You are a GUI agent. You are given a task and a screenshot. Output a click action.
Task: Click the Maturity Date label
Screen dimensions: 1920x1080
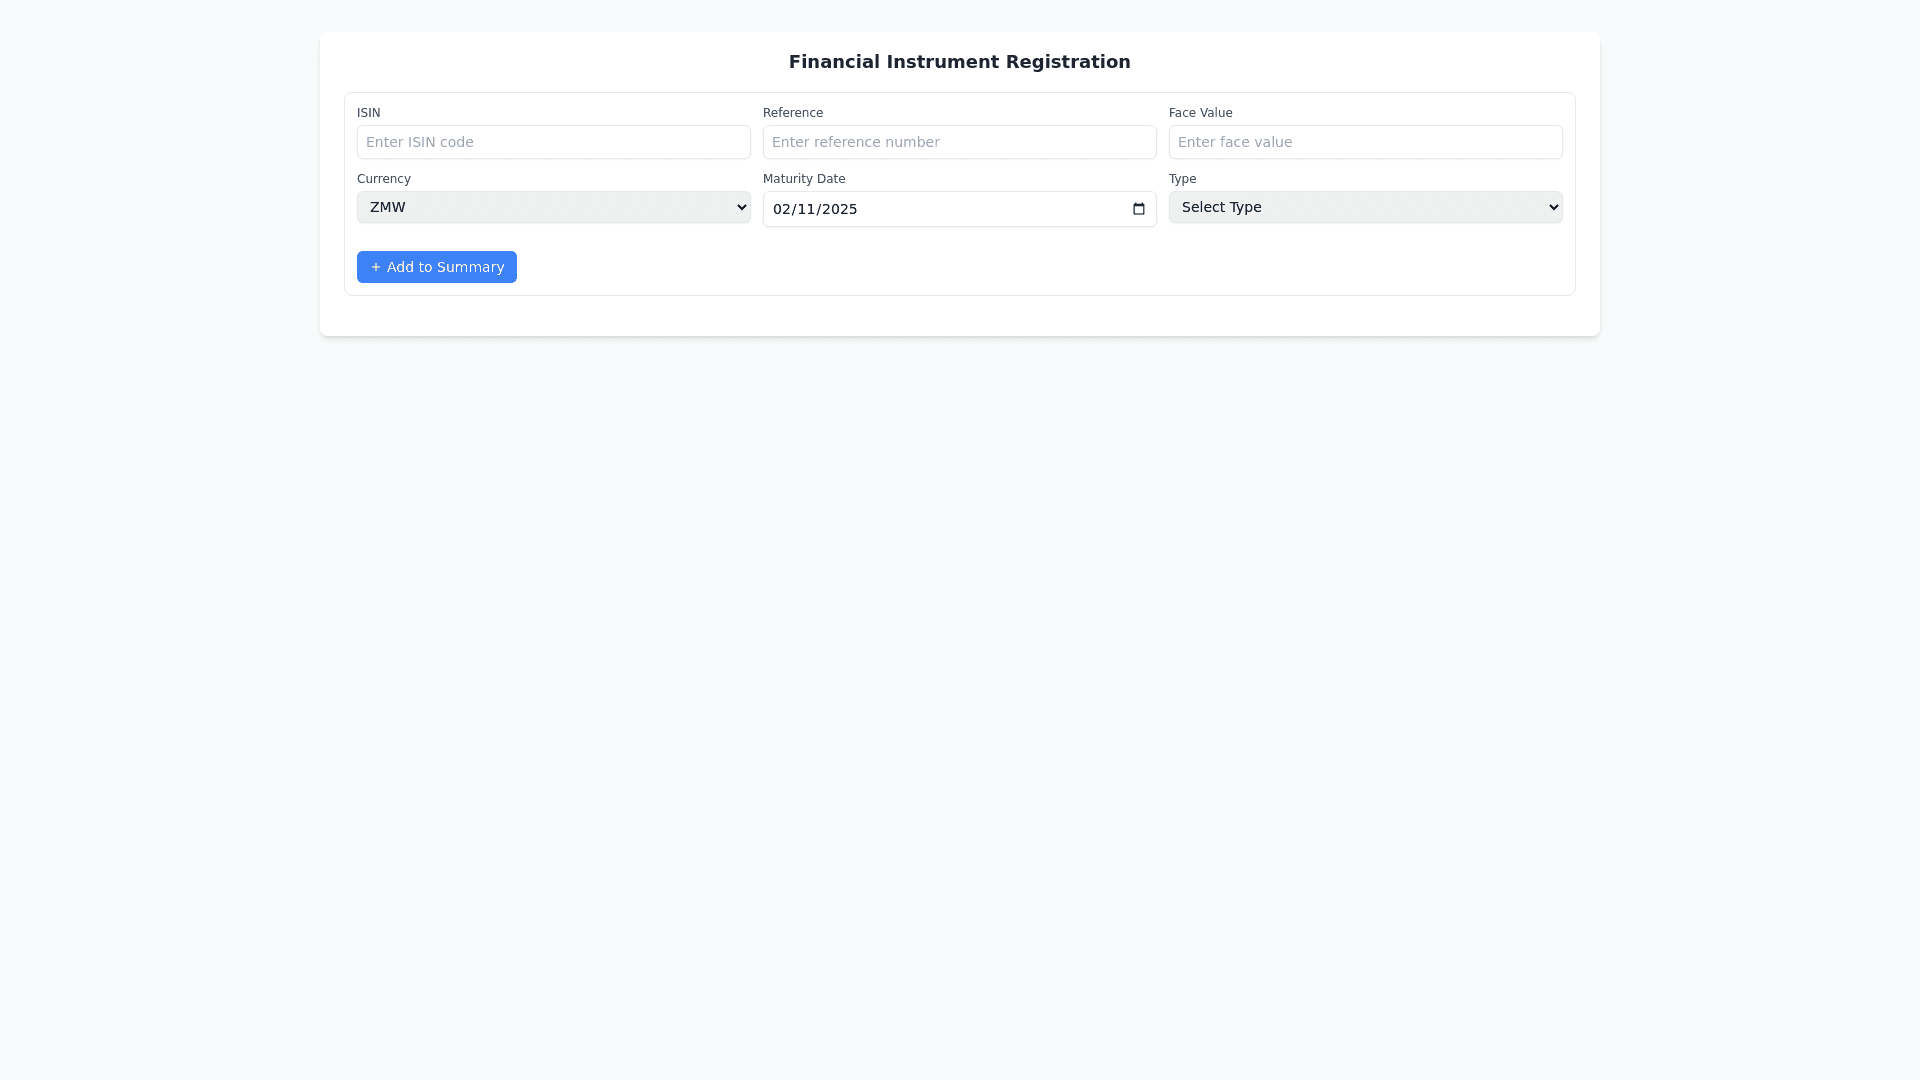[803, 179]
